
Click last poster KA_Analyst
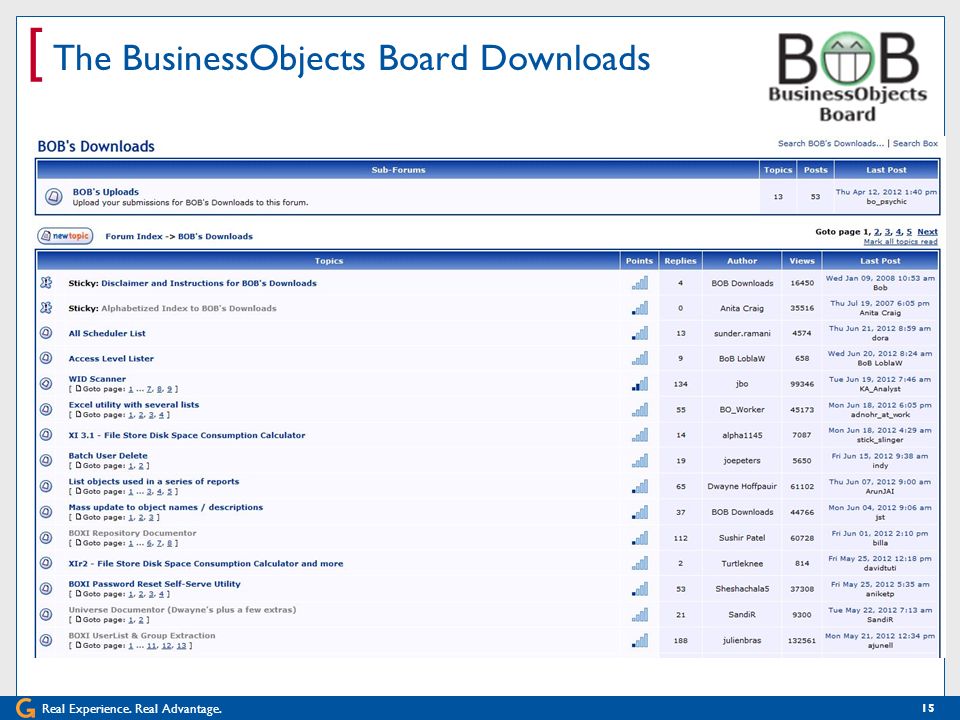coord(880,389)
